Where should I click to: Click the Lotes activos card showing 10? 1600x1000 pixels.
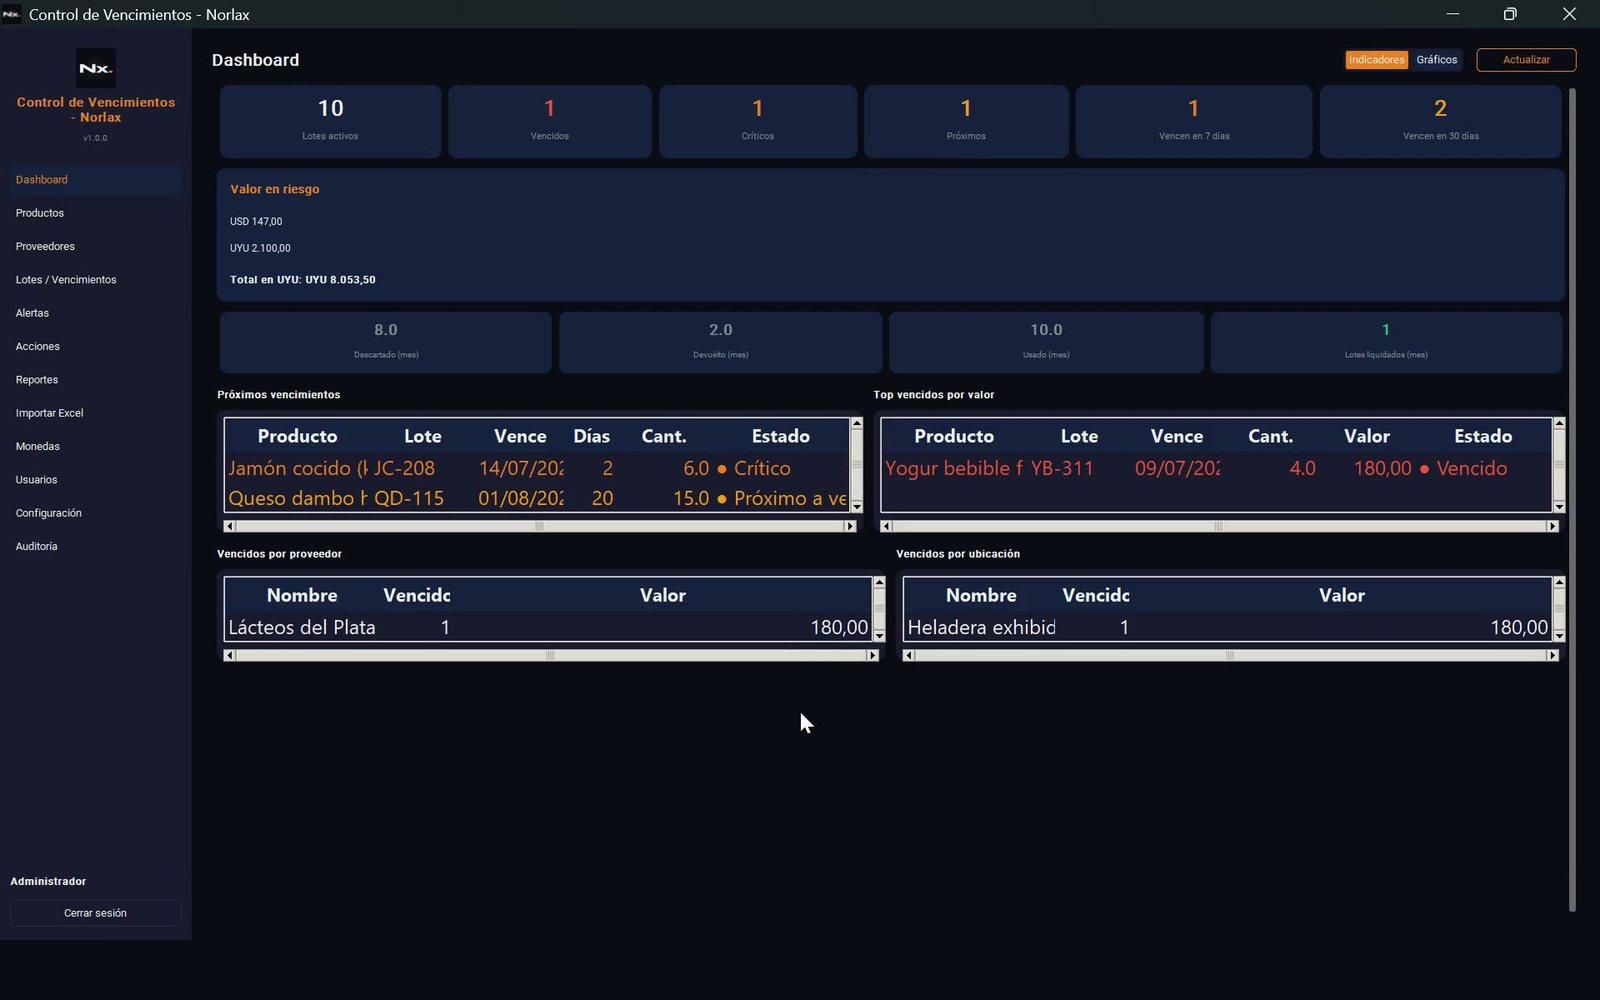pyautogui.click(x=330, y=121)
